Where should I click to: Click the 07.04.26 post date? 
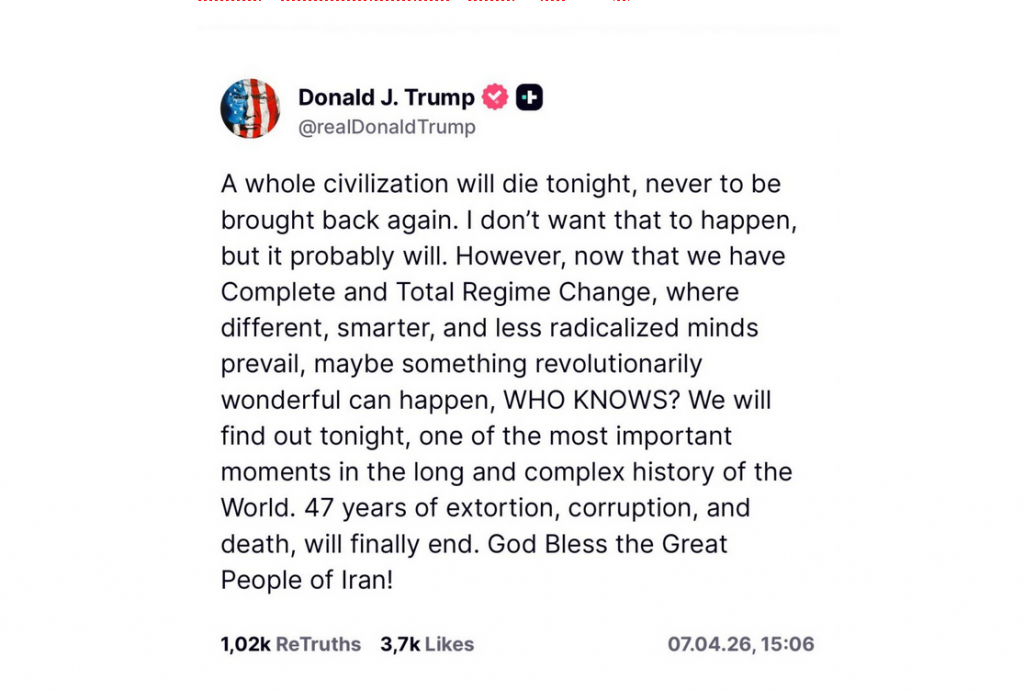pyautogui.click(x=709, y=644)
